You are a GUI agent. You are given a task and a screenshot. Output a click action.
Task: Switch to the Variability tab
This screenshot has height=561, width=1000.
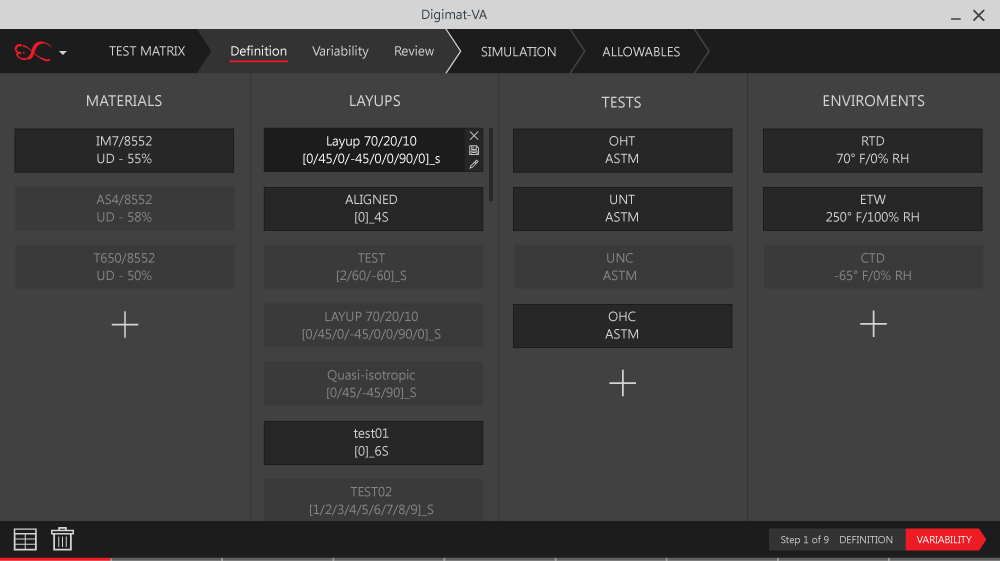coord(340,51)
